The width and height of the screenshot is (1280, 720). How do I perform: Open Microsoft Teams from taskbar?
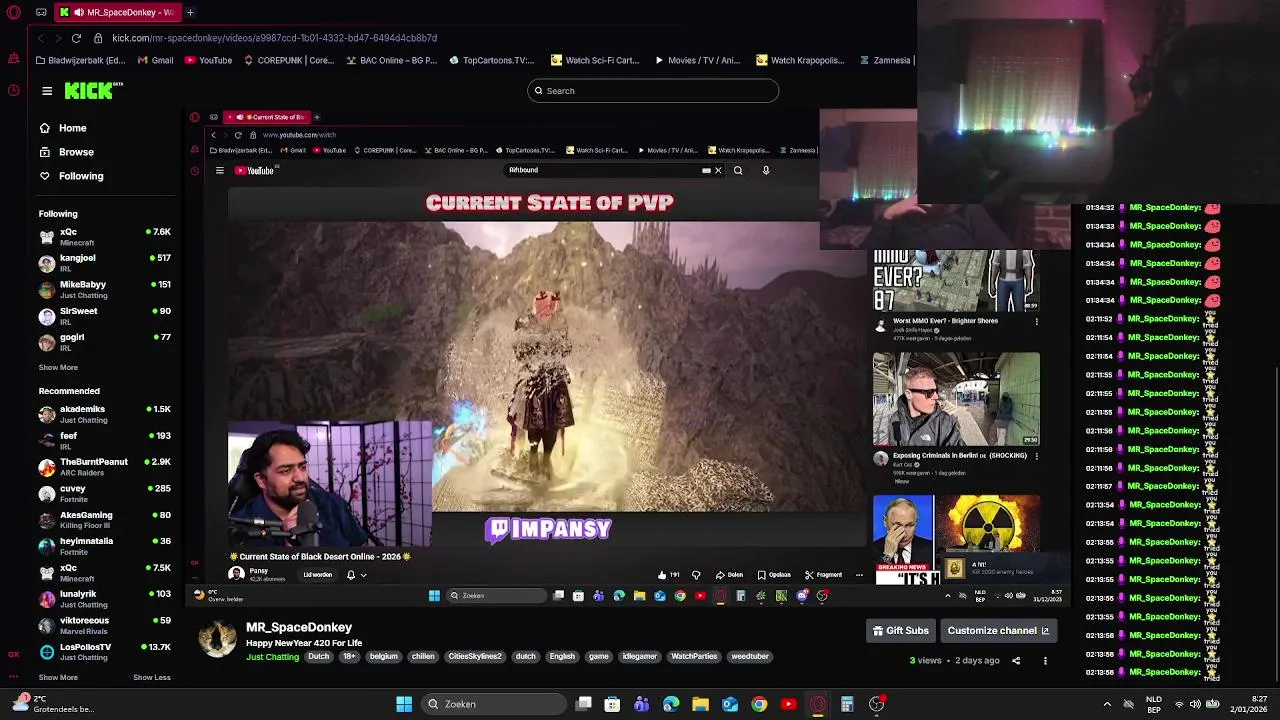point(641,704)
